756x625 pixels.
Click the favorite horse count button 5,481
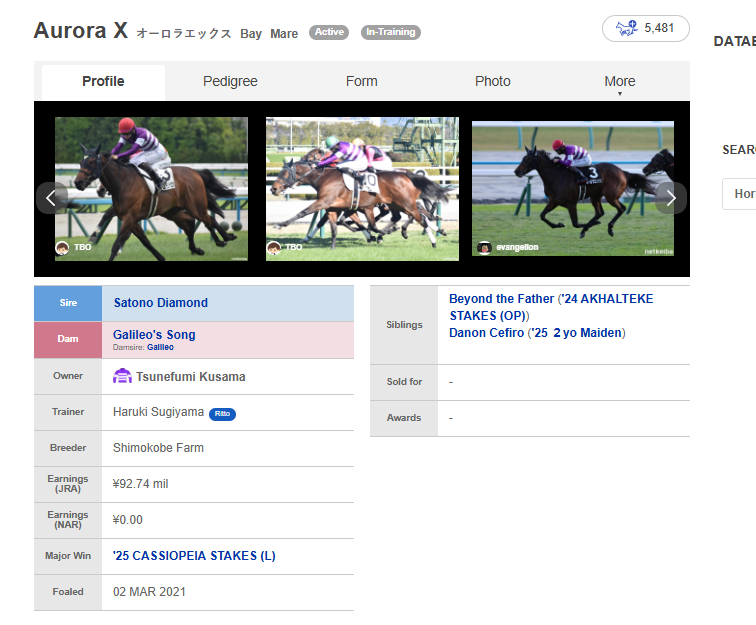coord(646,28)
